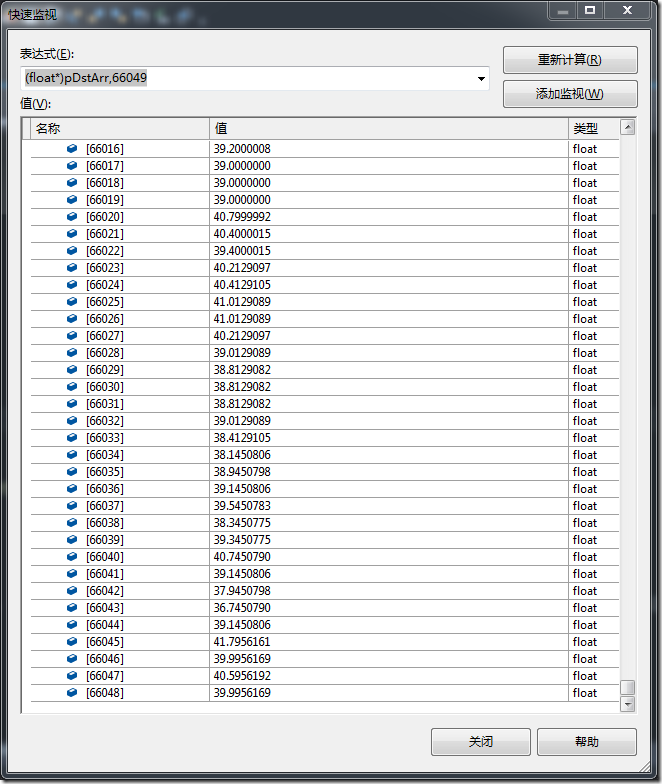Click the value 38.4129105
This screenshot has width=662, height=784.
[242, 438]
